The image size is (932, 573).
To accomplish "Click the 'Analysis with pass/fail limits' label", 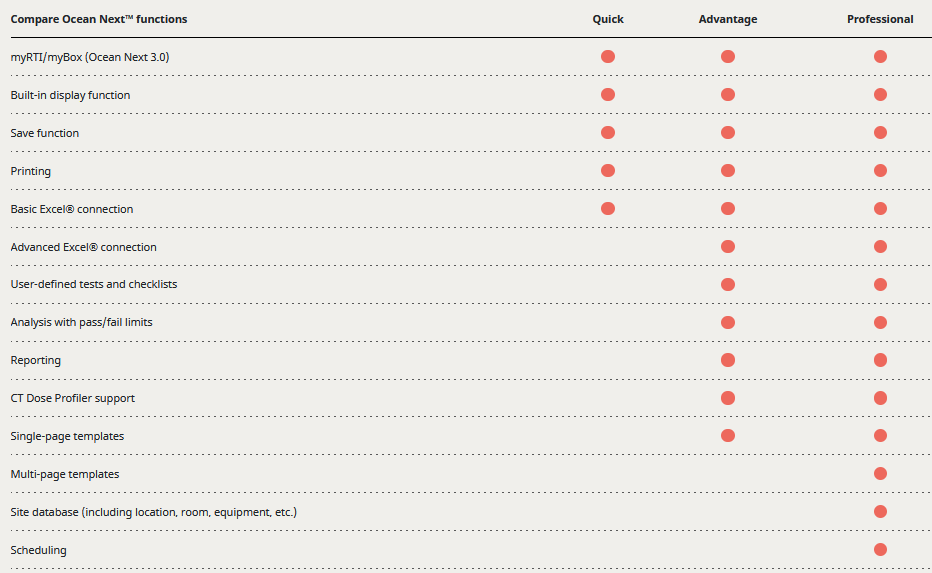I will [82, 322].
